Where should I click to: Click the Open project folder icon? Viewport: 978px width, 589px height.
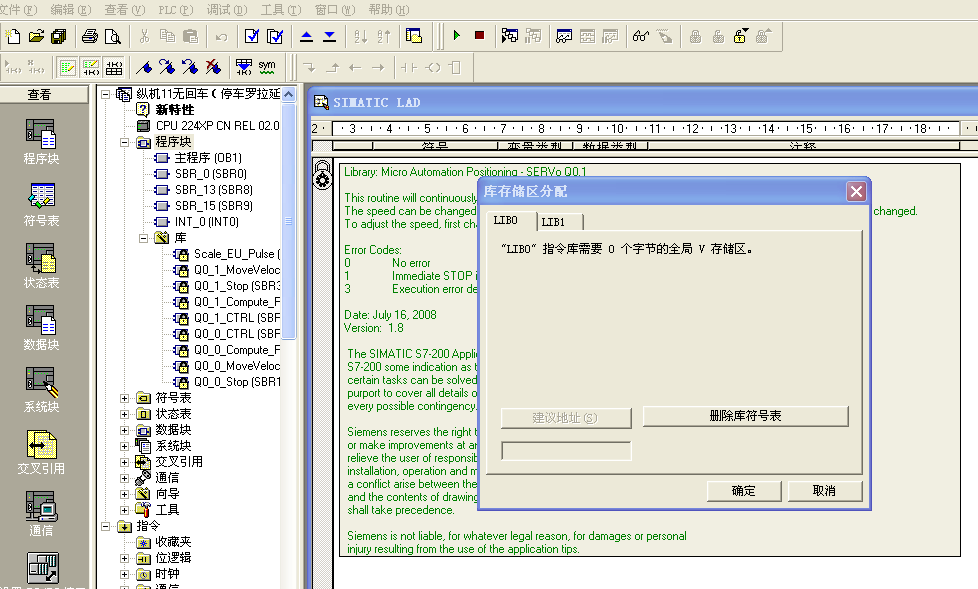(36, 36)
